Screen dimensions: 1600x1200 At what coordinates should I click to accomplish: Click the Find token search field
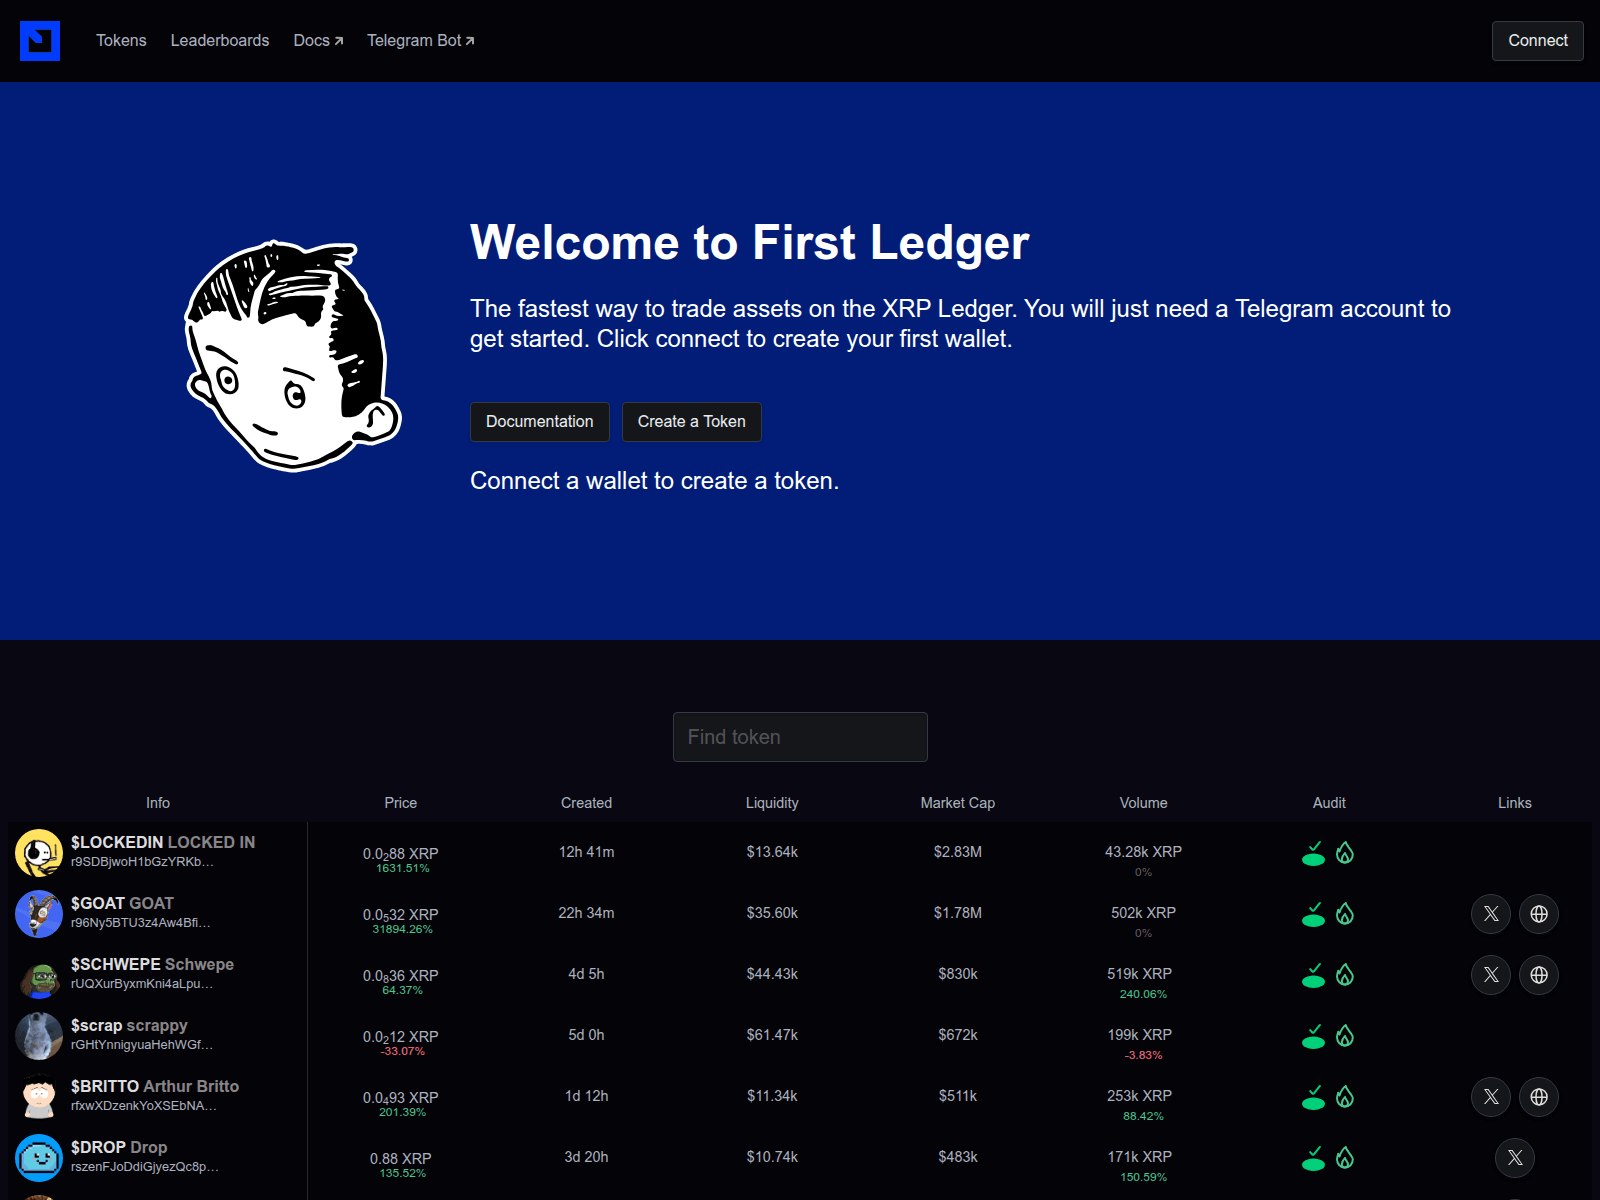(x=800, y=737)
